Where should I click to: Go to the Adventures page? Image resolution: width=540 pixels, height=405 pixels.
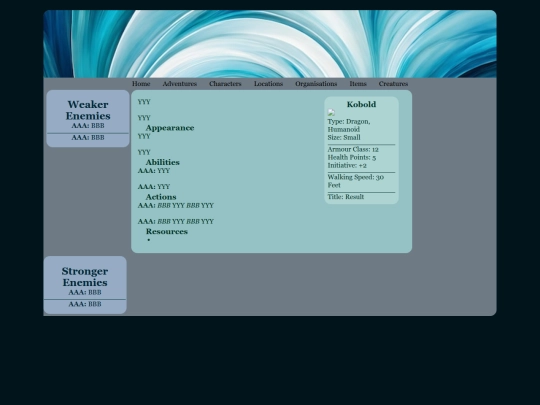coord(180,84)
